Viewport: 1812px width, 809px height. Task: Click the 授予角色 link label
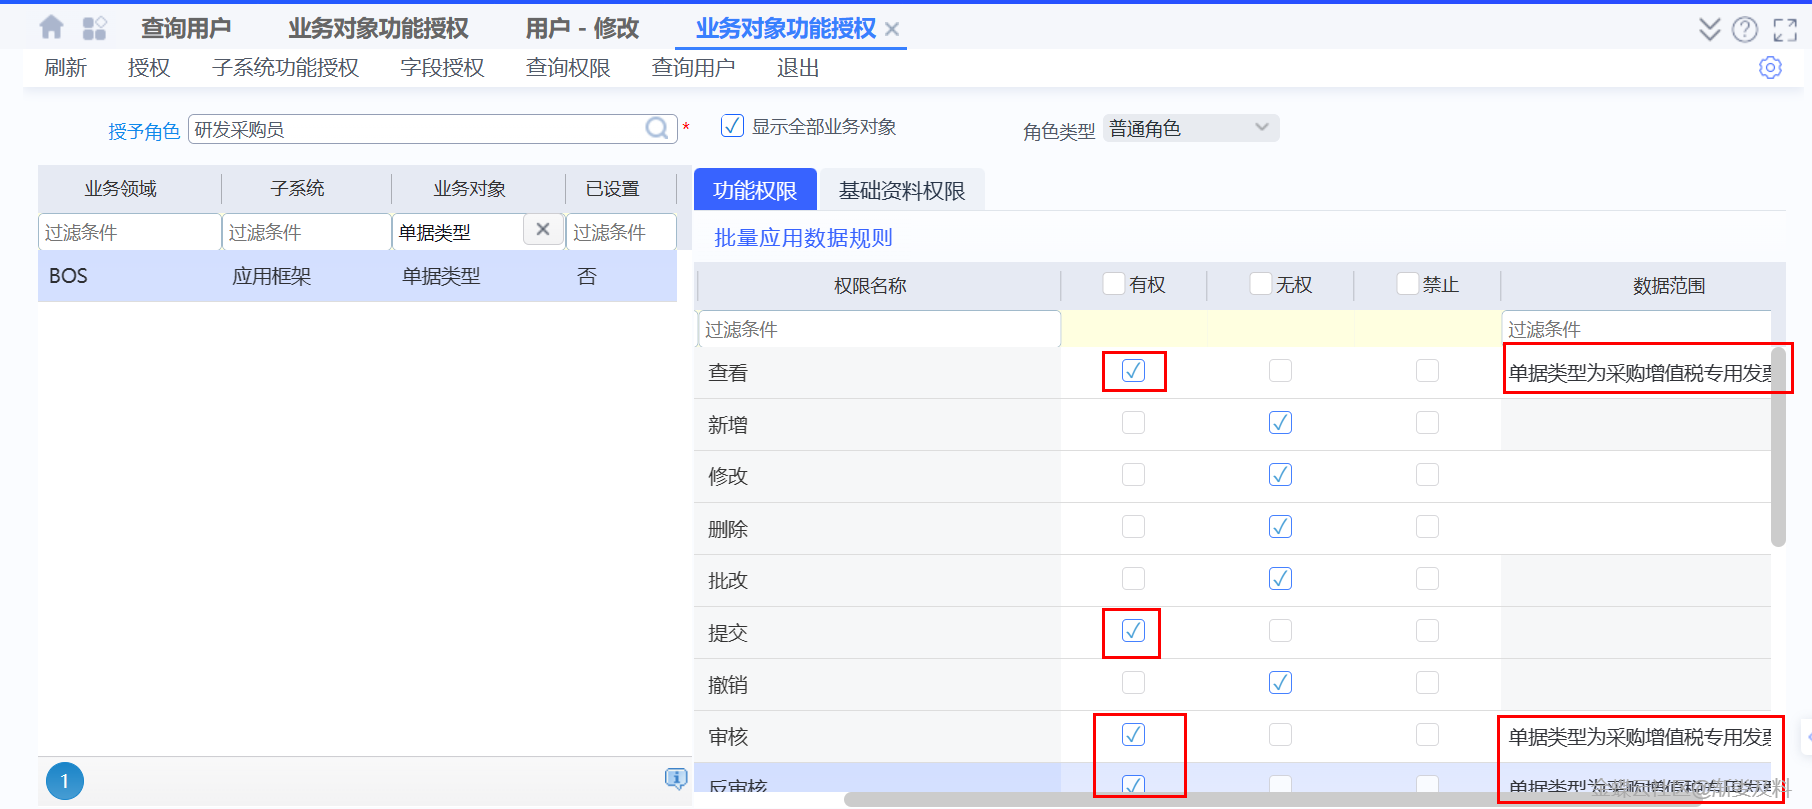click(x=144, y=131)
